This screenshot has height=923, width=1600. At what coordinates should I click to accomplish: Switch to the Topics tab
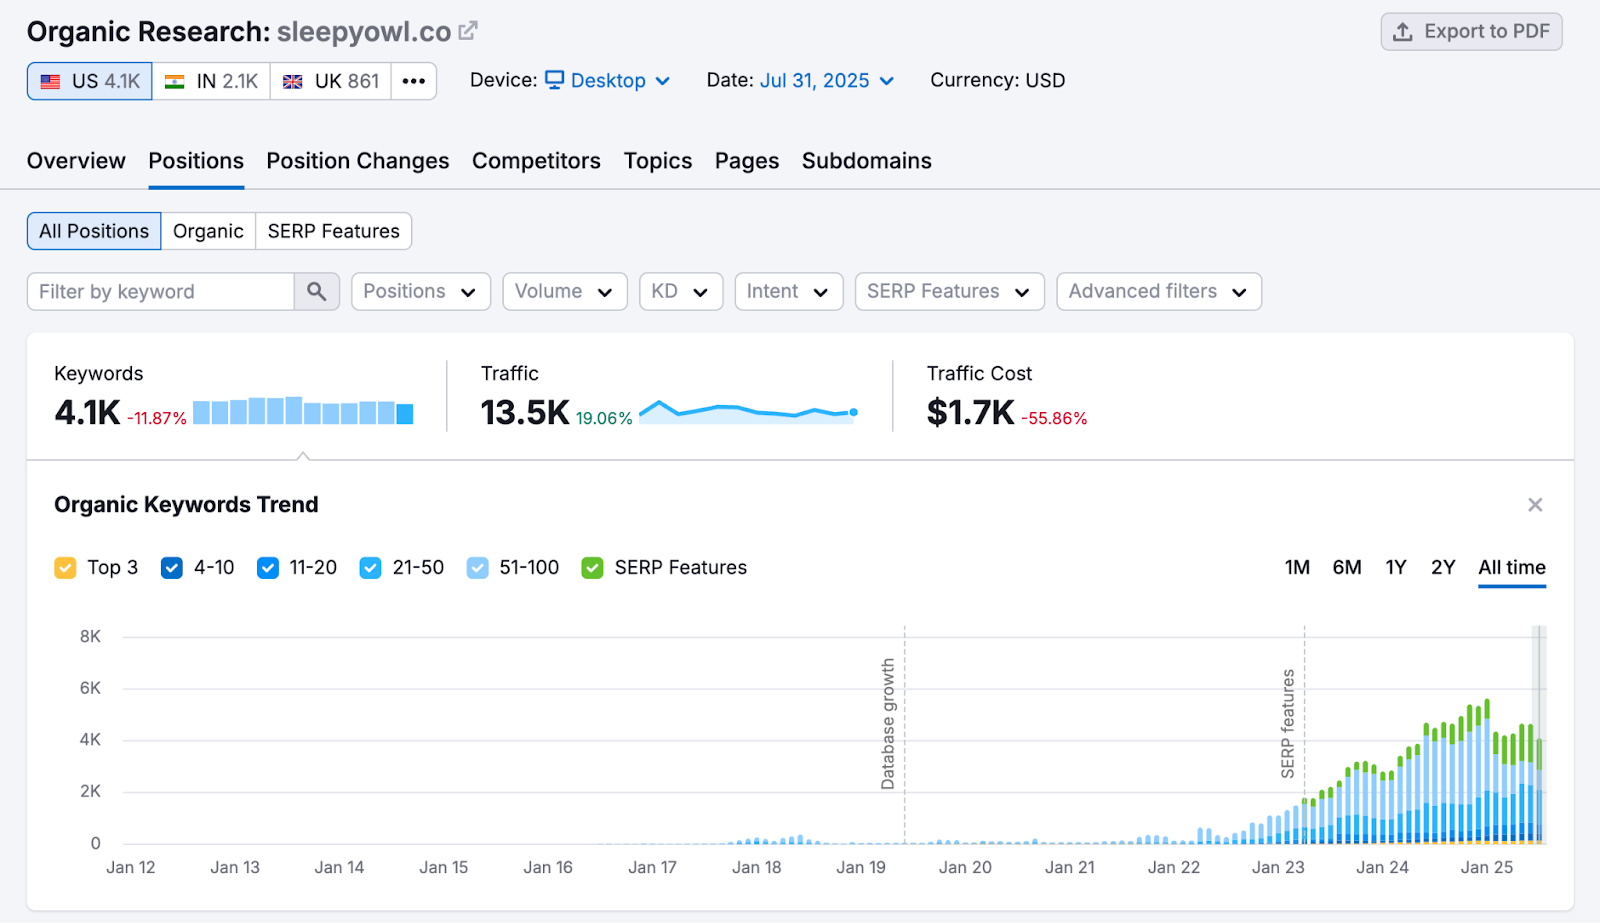click(658, 161)
